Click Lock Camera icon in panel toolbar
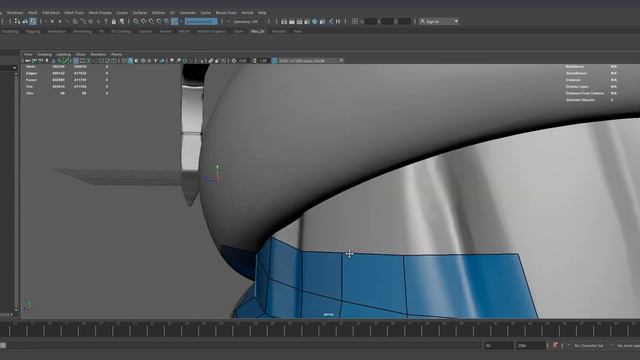 34,61
